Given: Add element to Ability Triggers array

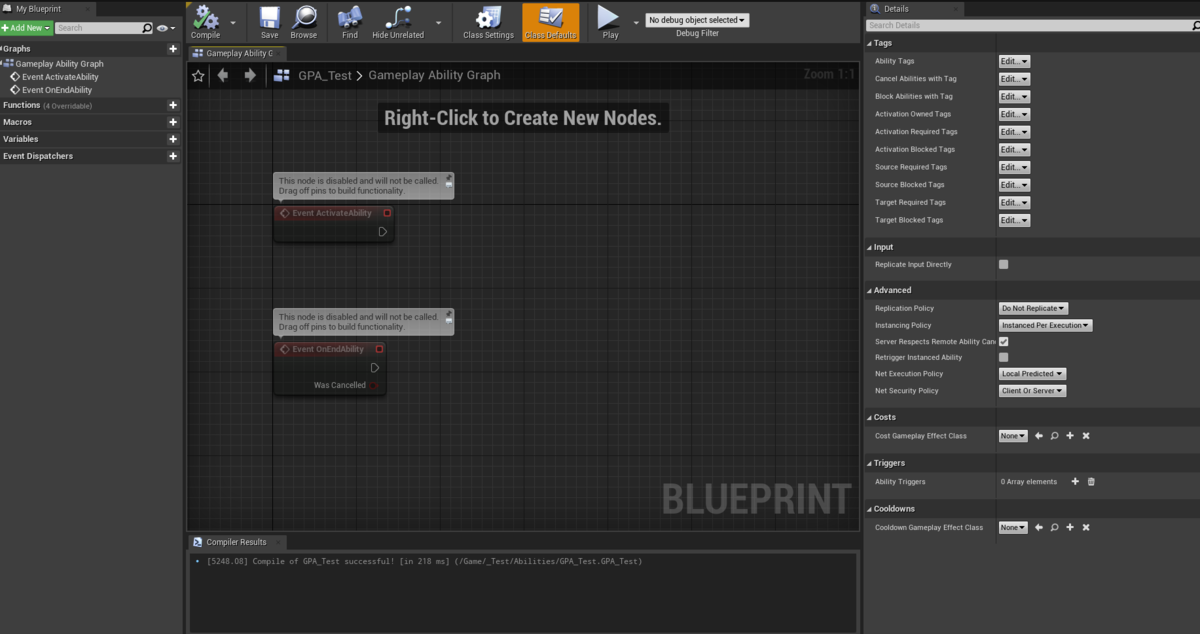Looking at the screenshot, I should pos(1075,482).
